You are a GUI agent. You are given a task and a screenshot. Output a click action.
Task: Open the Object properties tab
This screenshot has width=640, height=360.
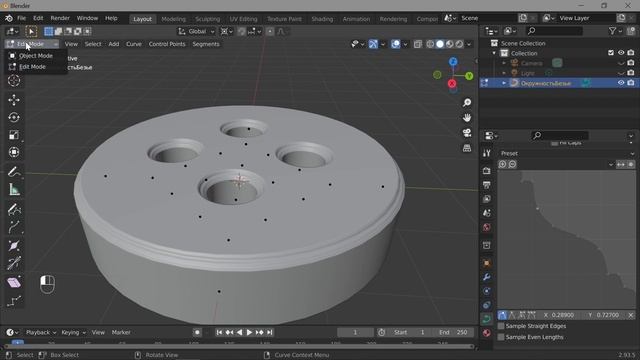[487, 263]
